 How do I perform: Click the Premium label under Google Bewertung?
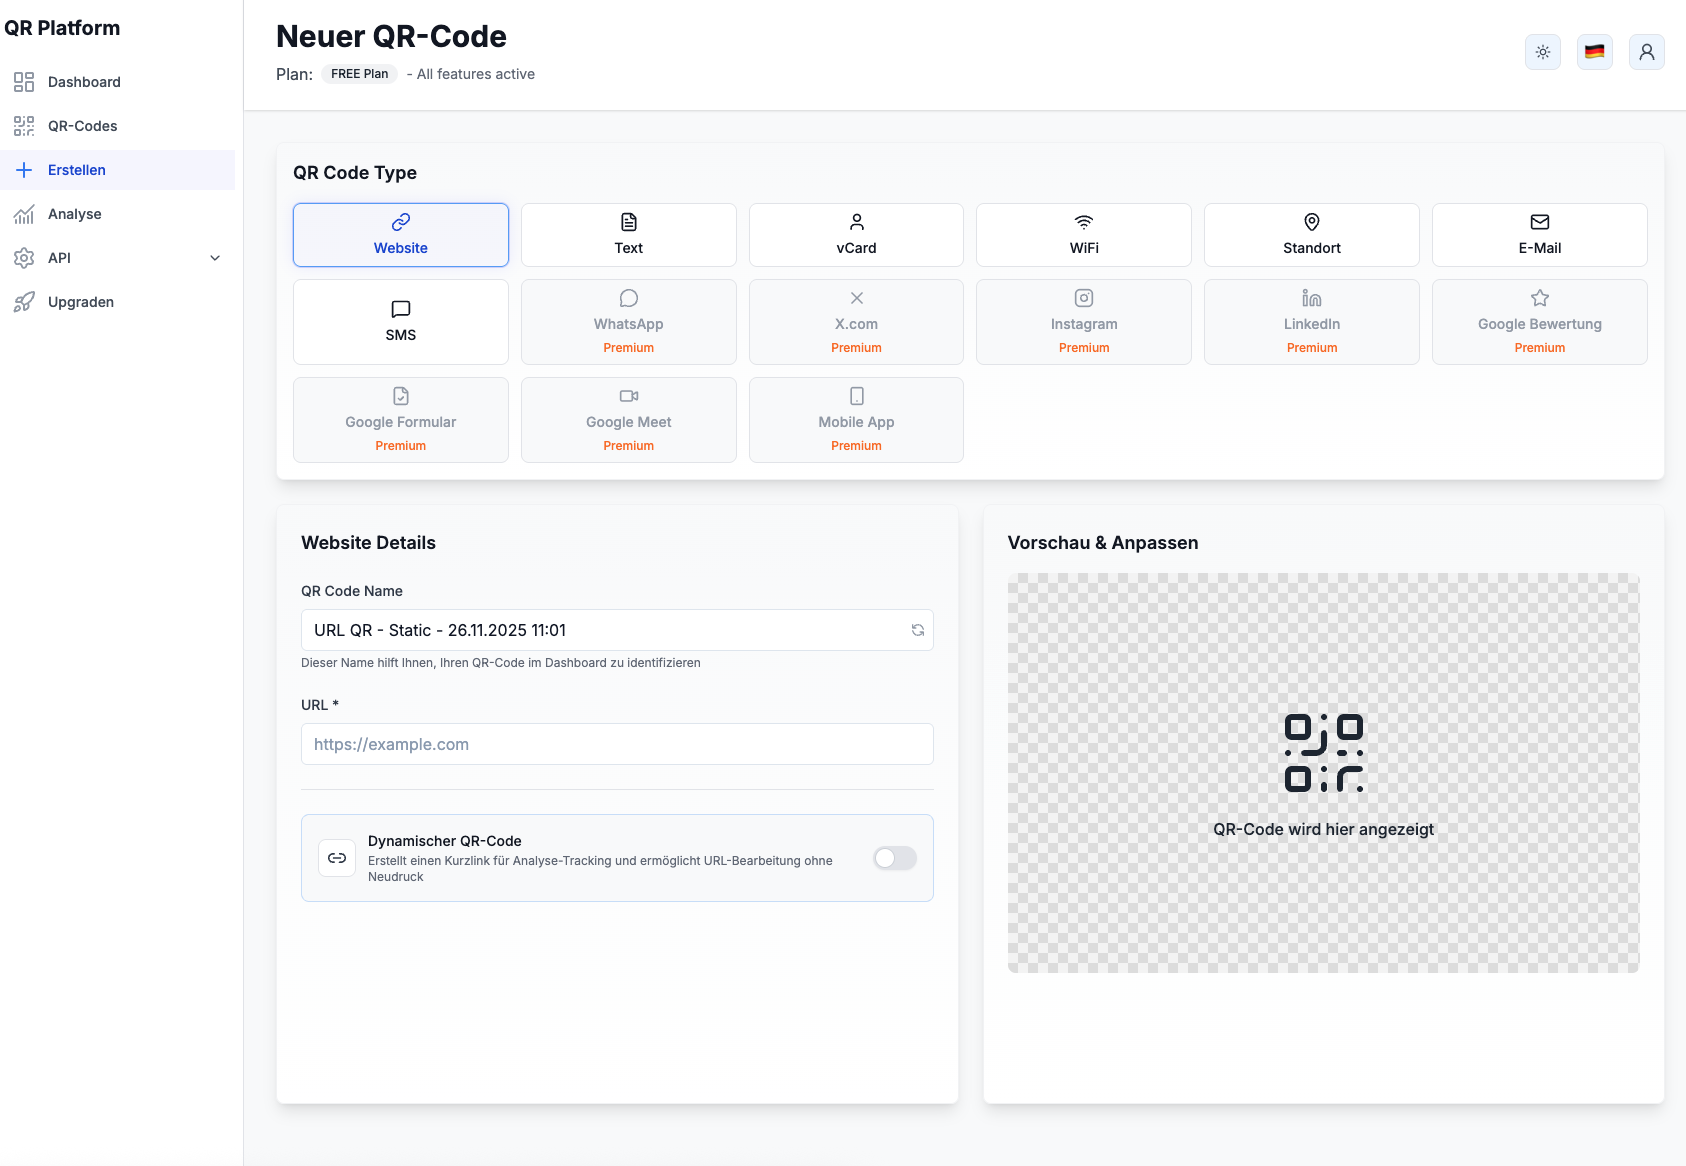(1540, 348)
